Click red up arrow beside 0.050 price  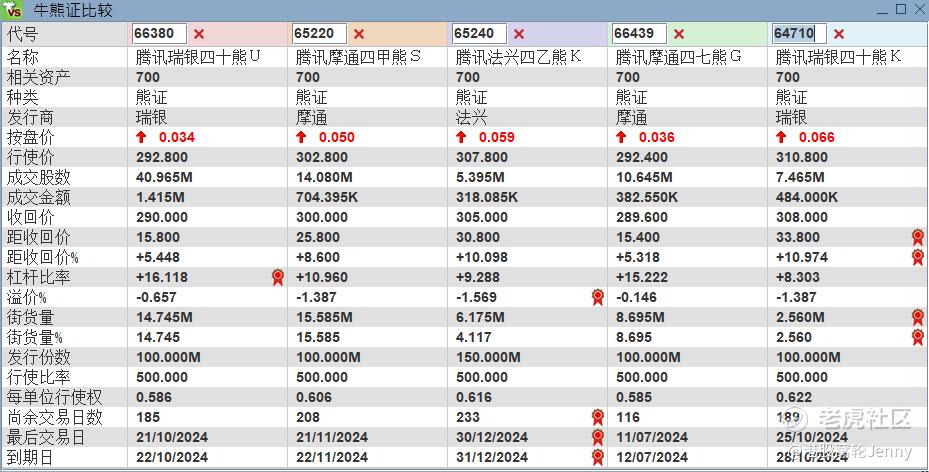[301, 137]
